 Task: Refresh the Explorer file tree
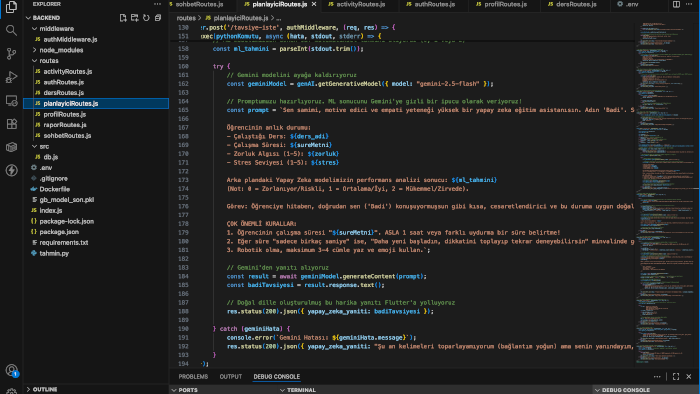(146, 18)
